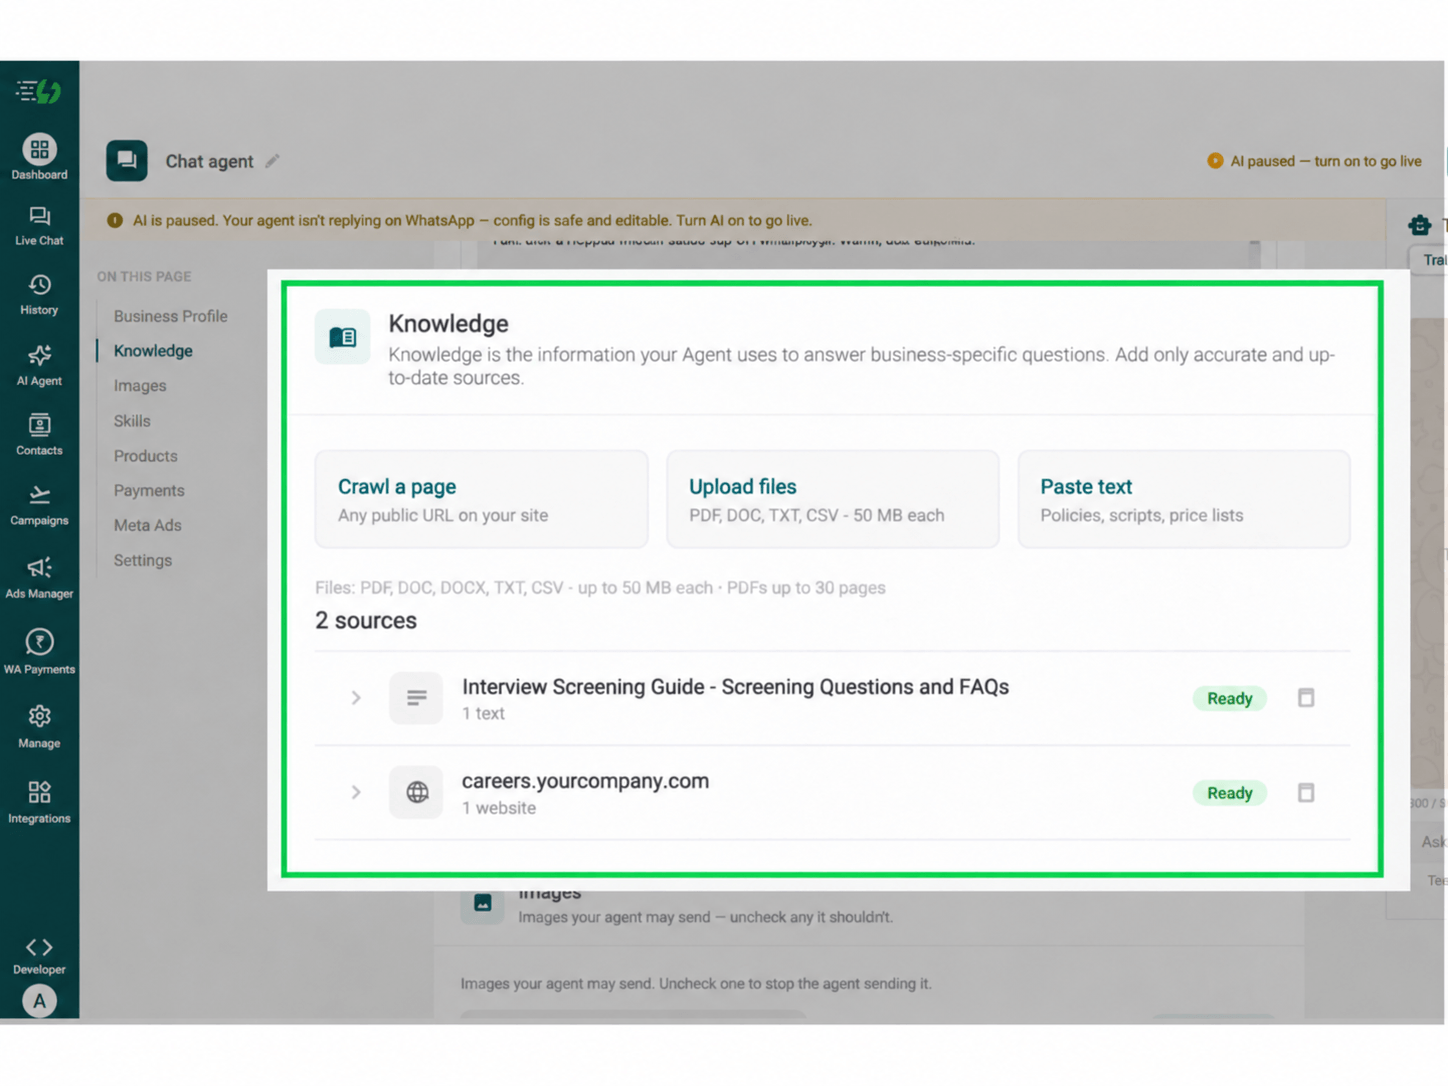Click the 2 sources heading
The height and width of the screenshot is (1086, 1448).
click(366, 620)
